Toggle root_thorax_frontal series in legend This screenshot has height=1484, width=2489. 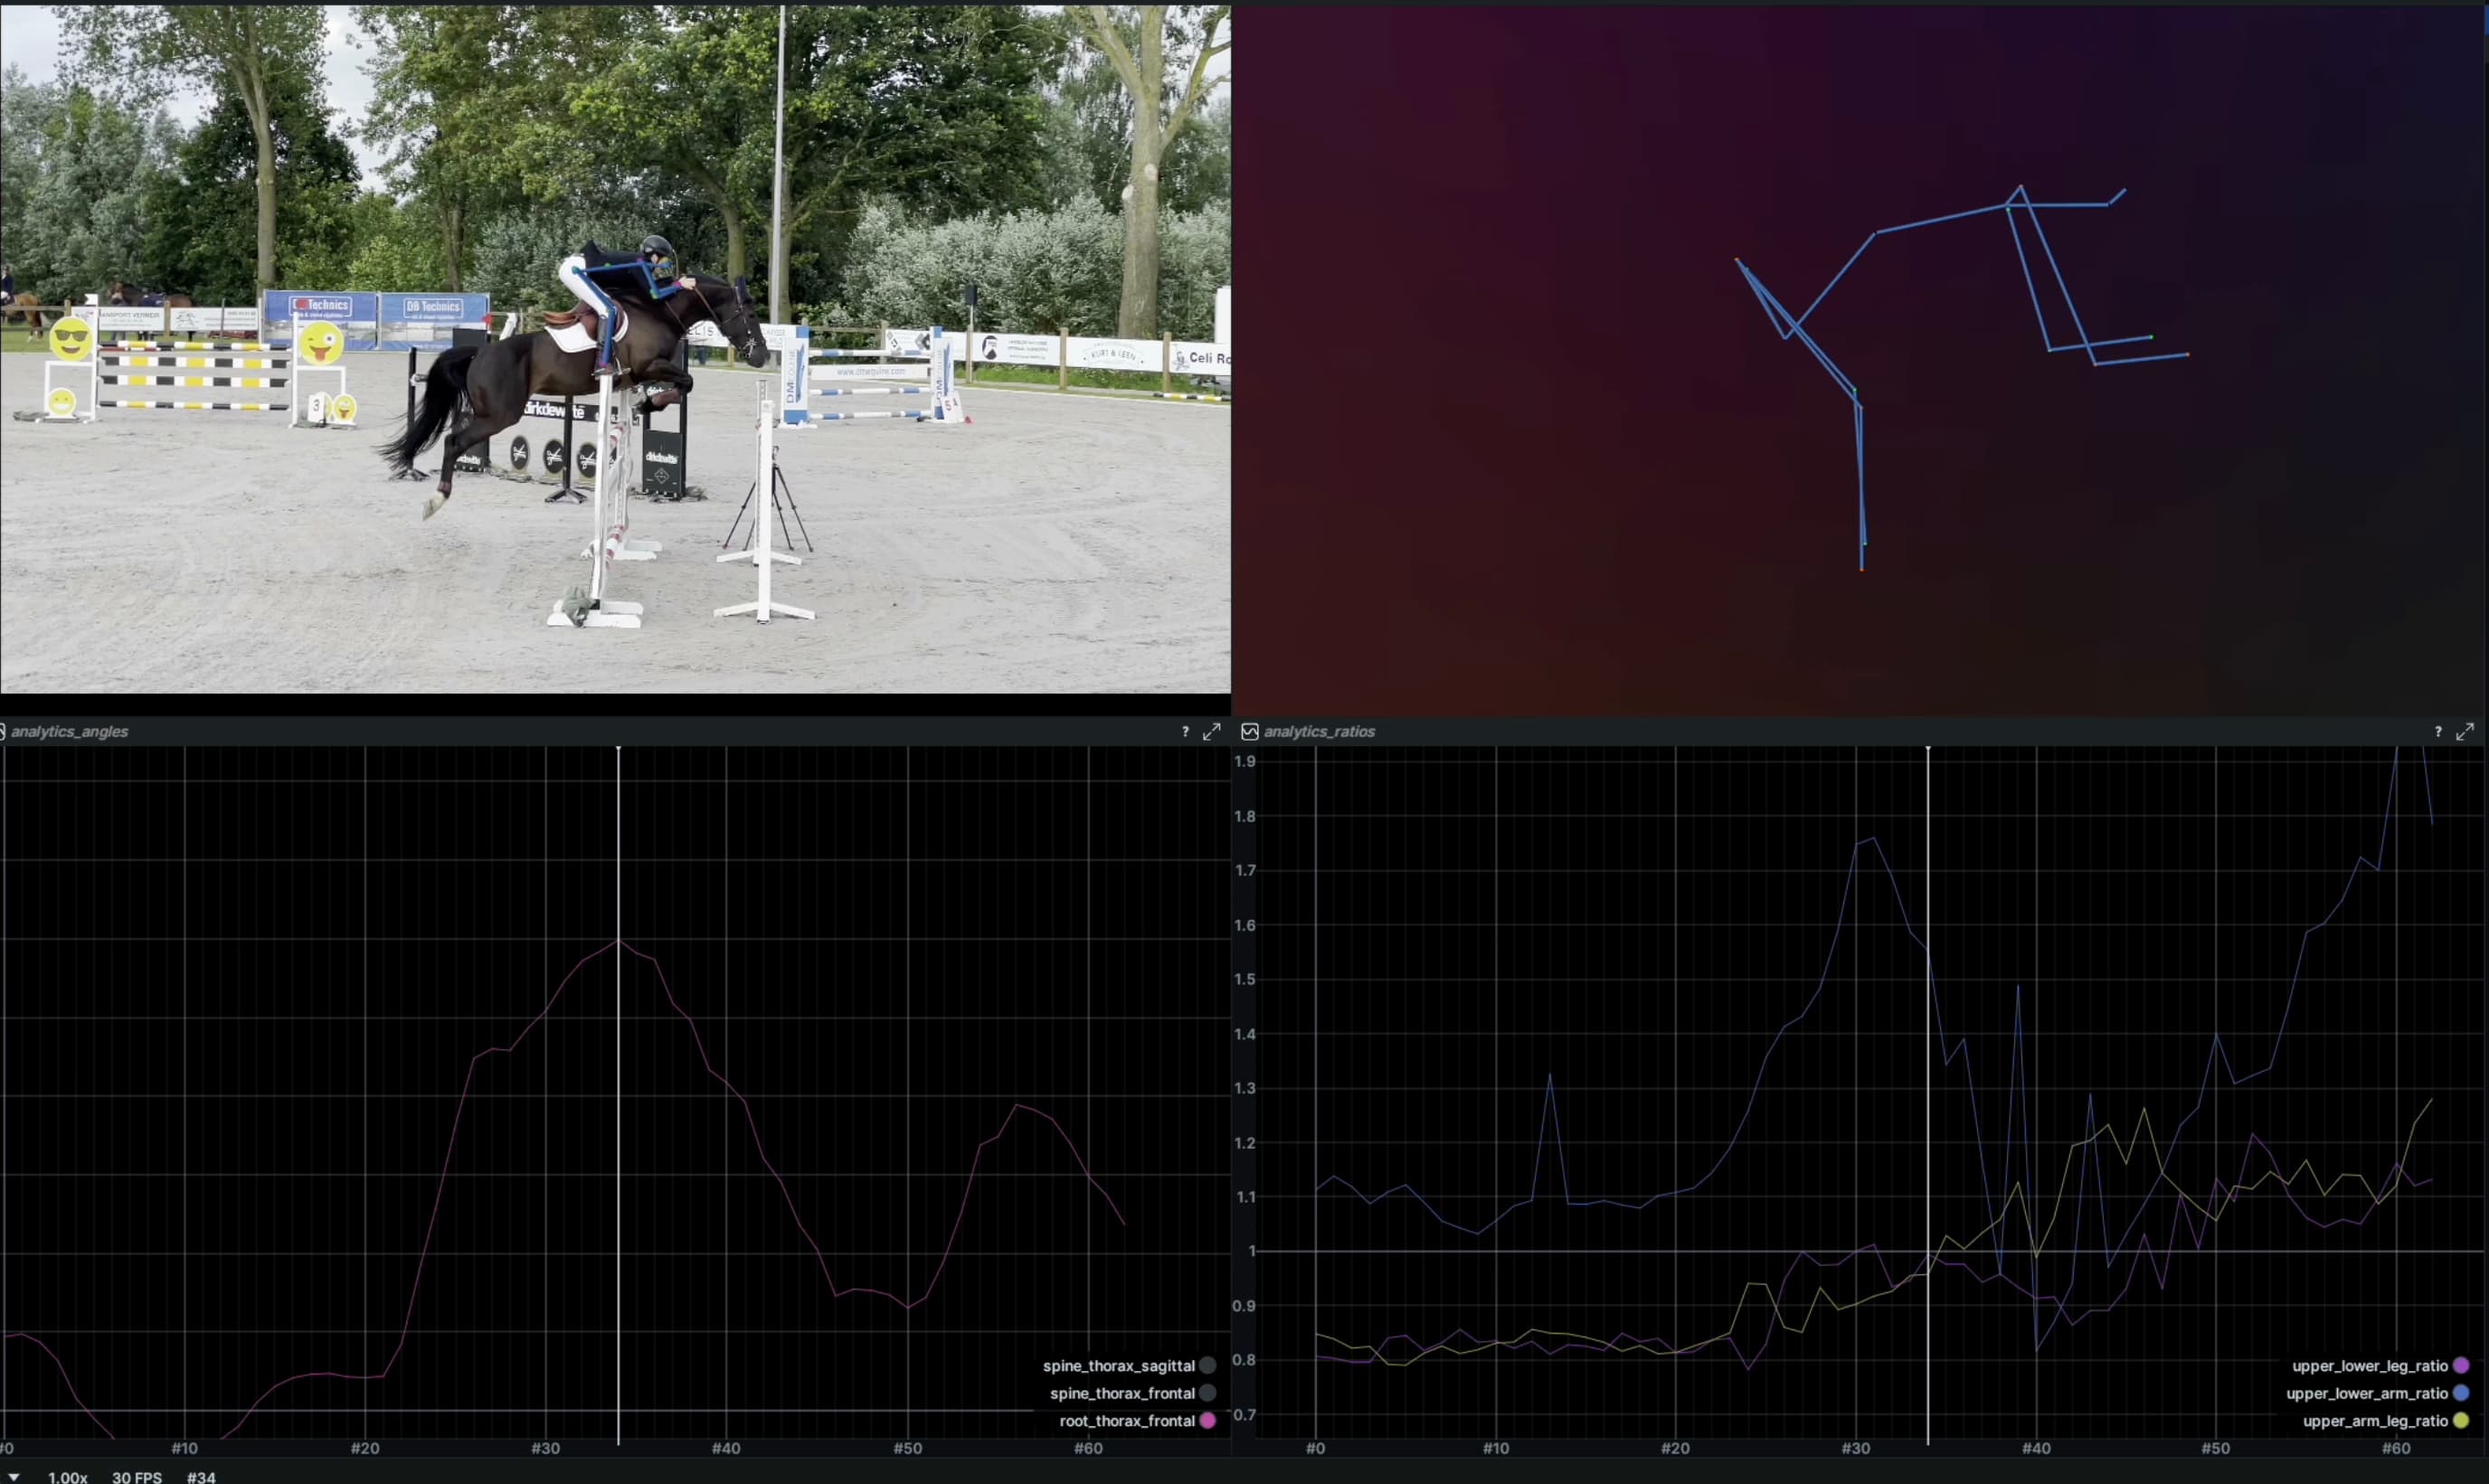tap(1126, 1420)
